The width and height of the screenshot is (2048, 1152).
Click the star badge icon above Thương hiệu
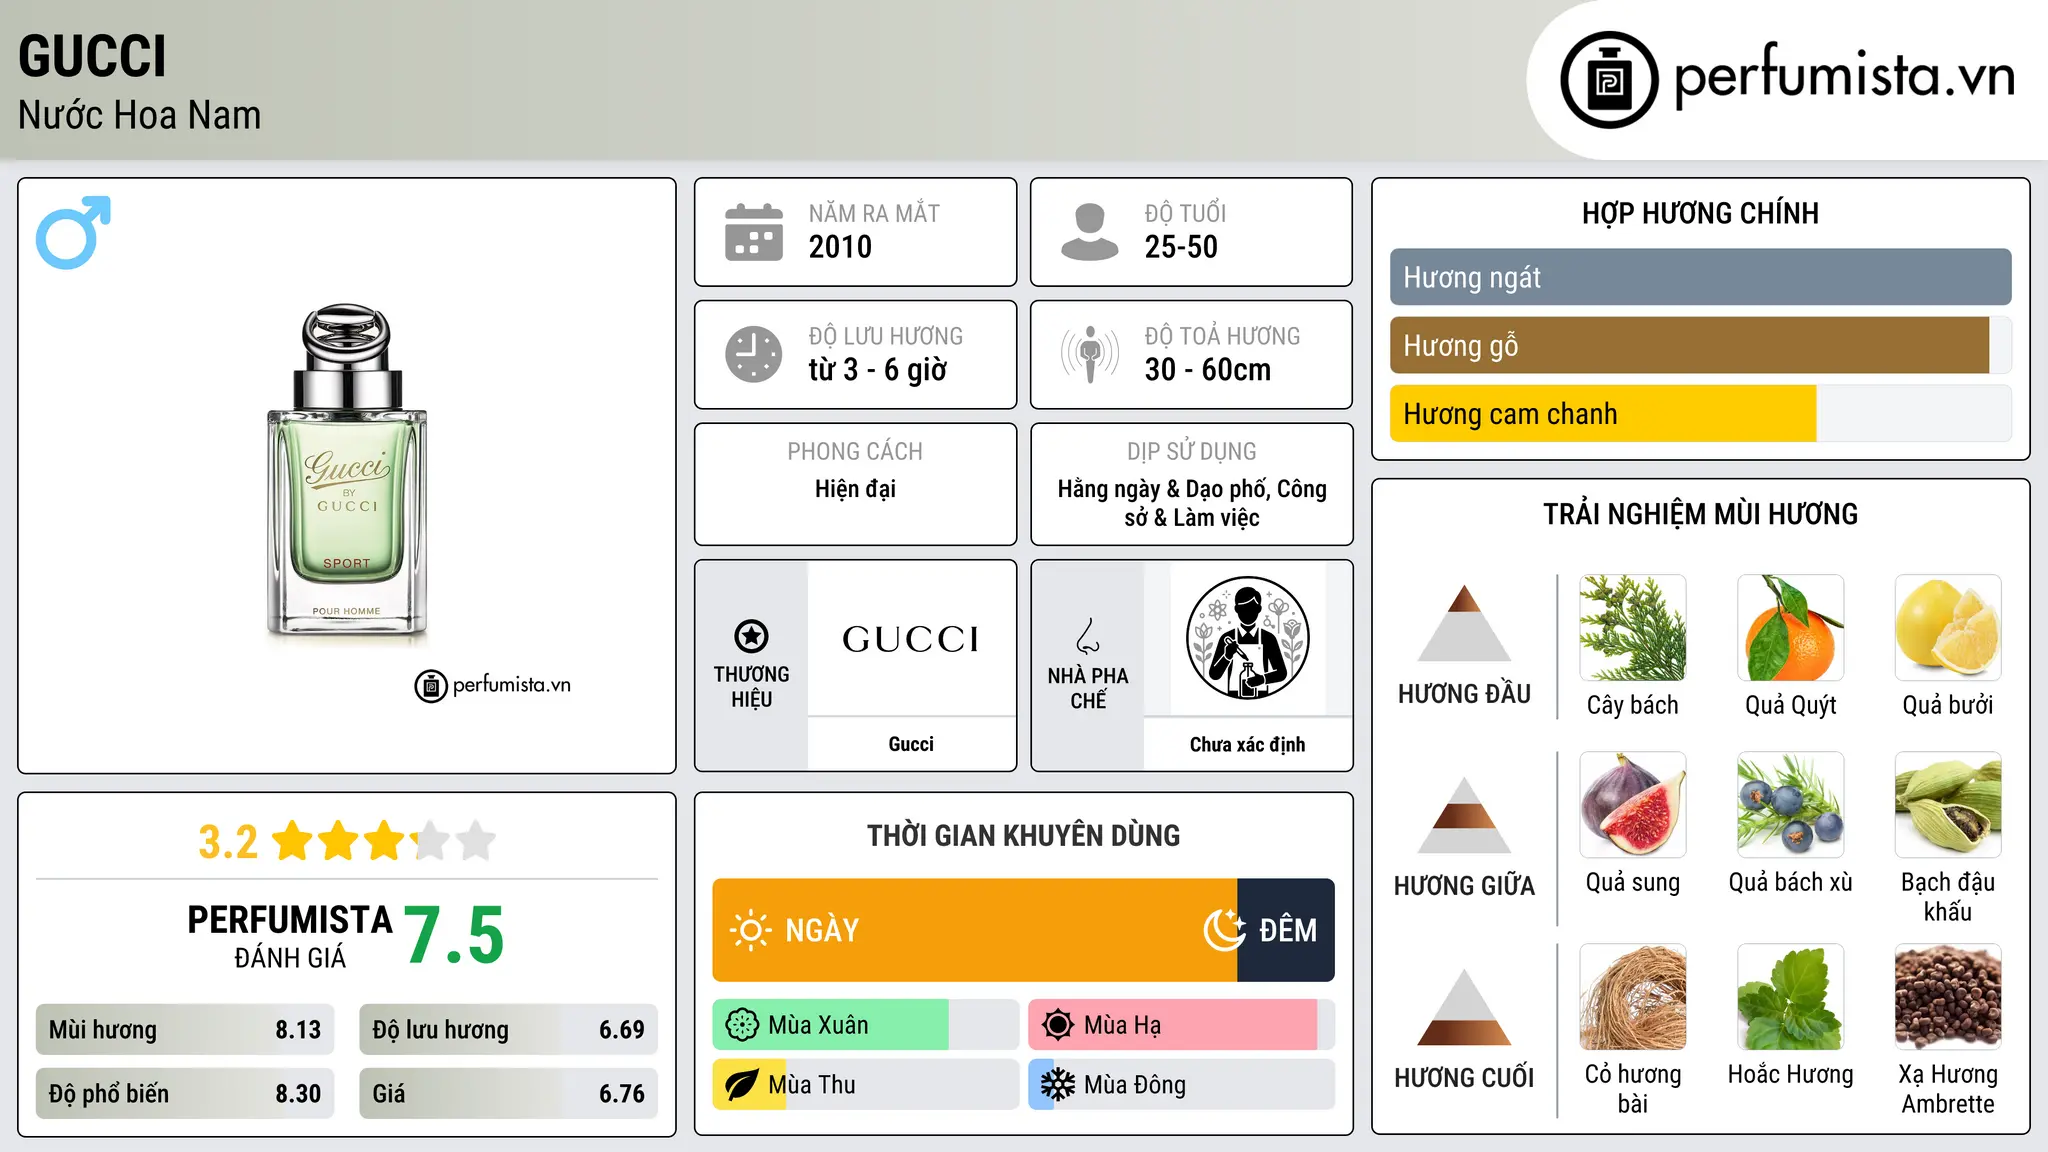pos(751,636)
